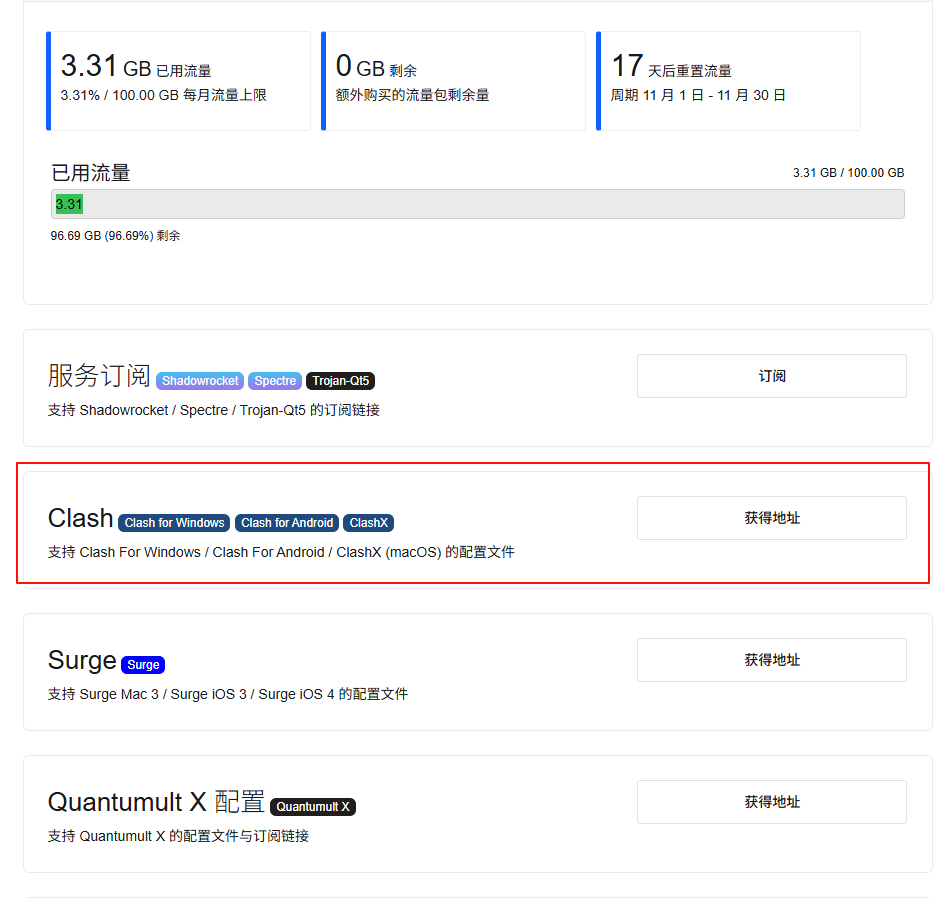Click the Shadowrocket badge

pos(200,381)
